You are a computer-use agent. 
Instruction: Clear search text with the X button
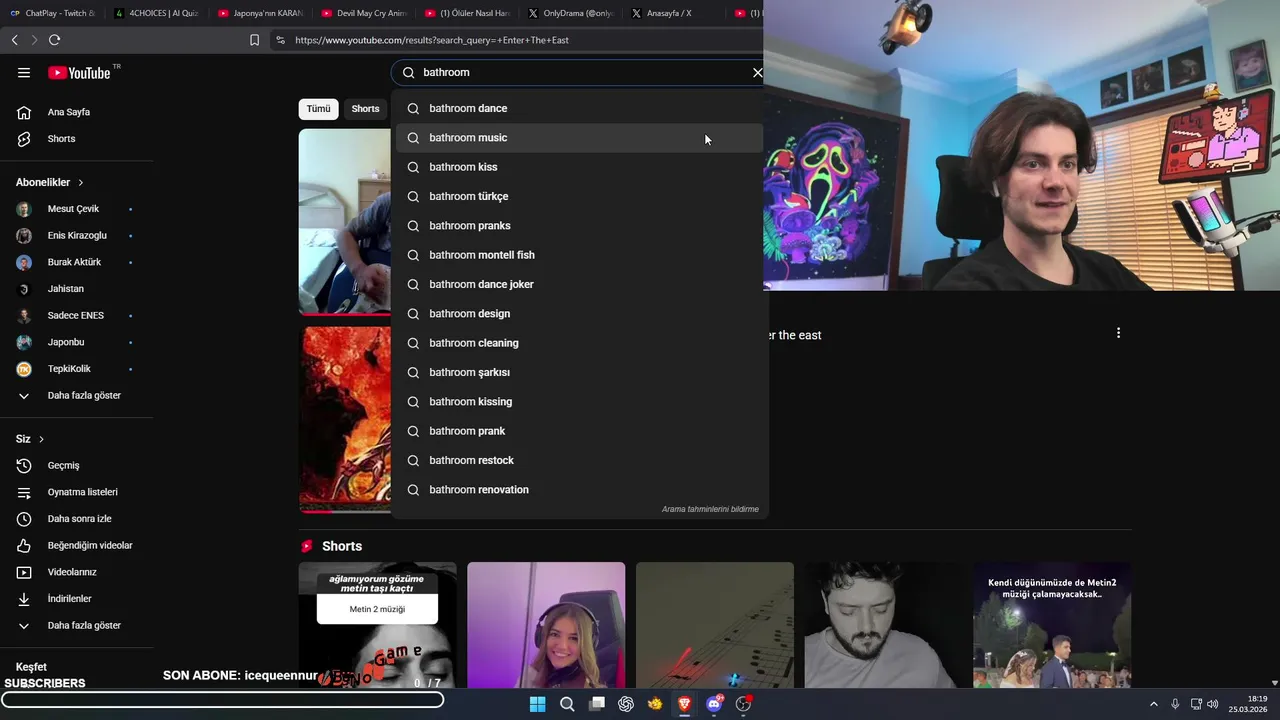click(757, 72)
